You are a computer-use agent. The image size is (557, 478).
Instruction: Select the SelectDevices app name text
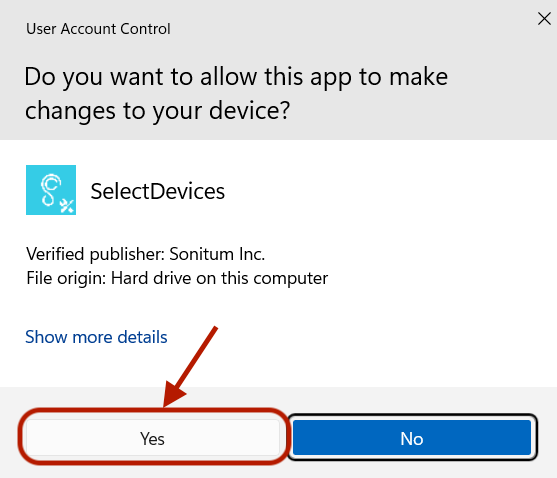[157, 191]
